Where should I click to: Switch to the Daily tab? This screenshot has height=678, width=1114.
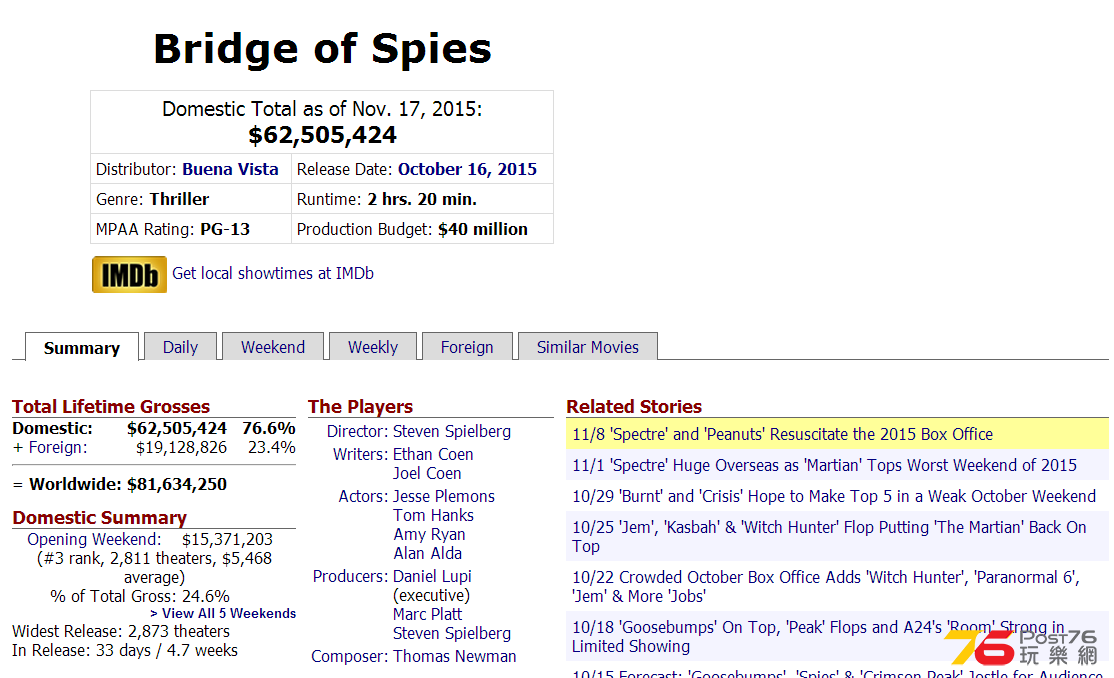(x=180, y=347)
